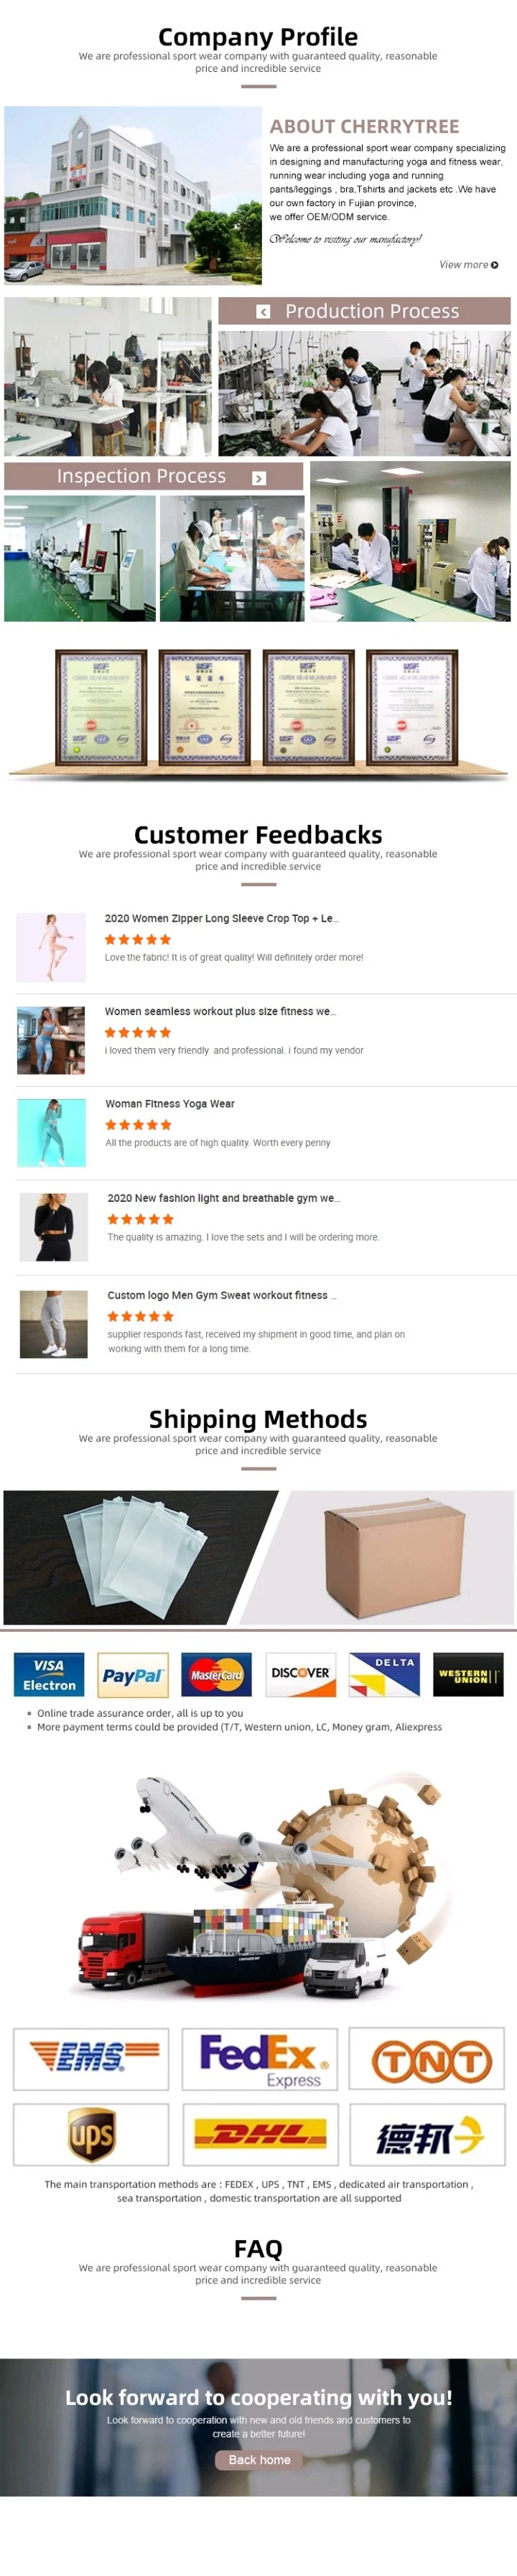The image size is (517, 2576).
Task: Open the Production Process tab header
Action: (364, 311)
